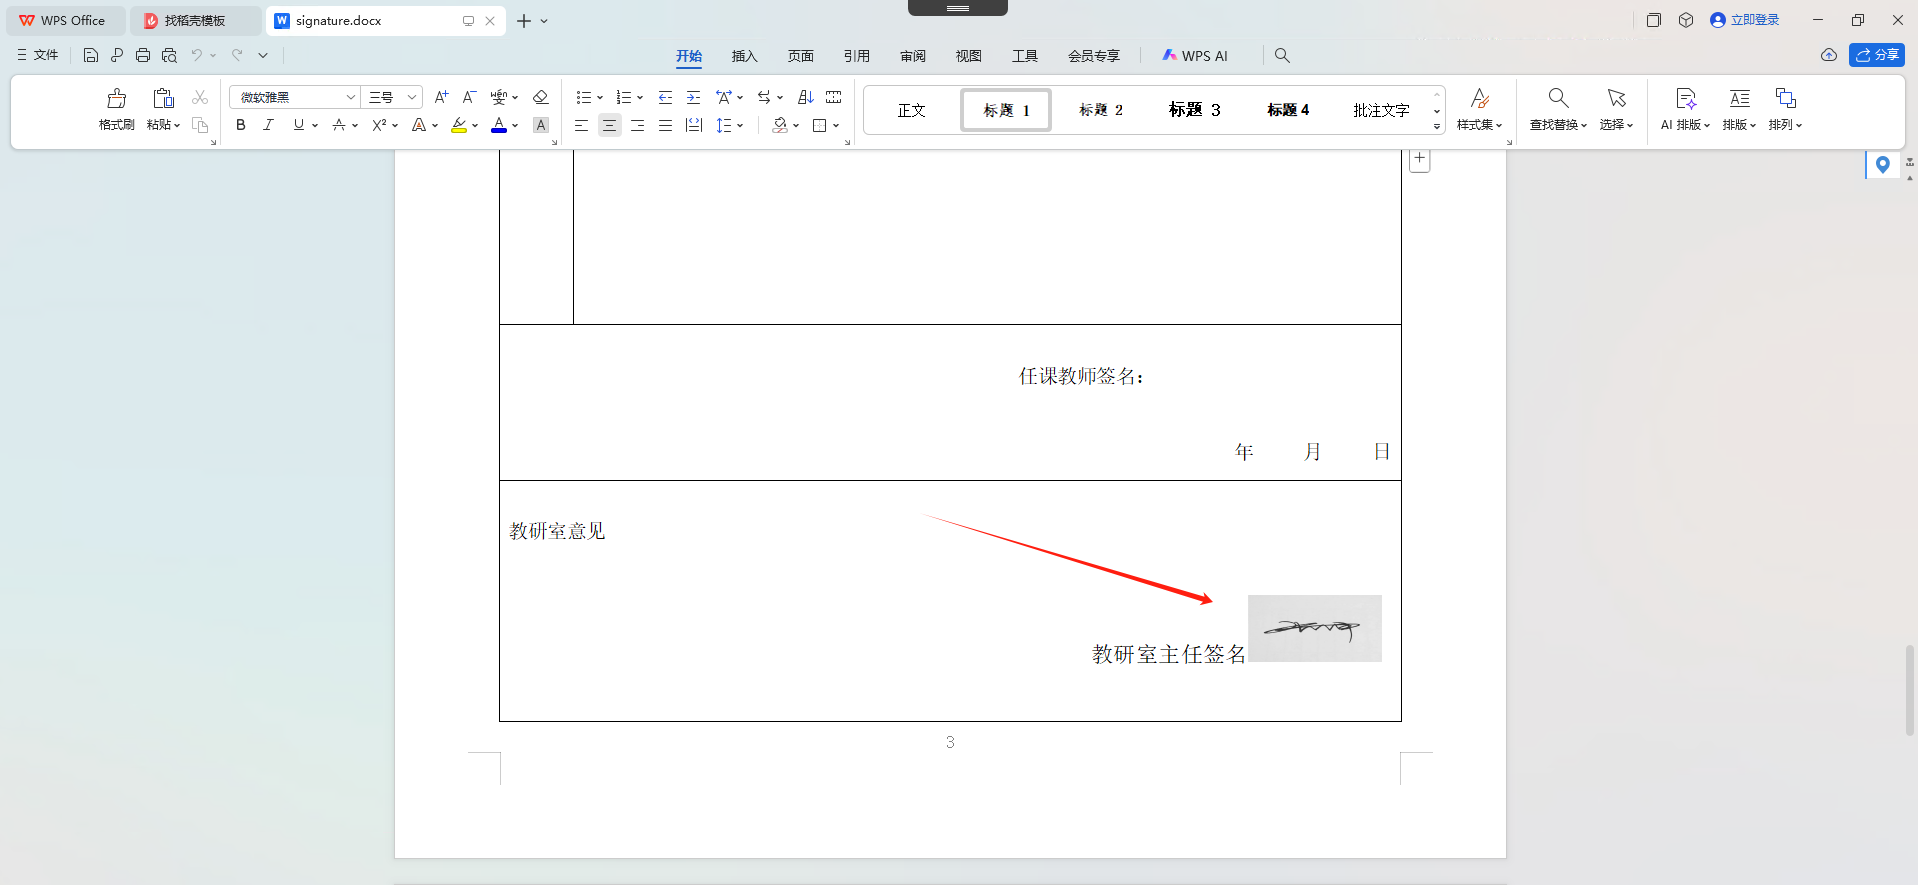Switch to the 找稻壳模板 tab

[195, 20]
